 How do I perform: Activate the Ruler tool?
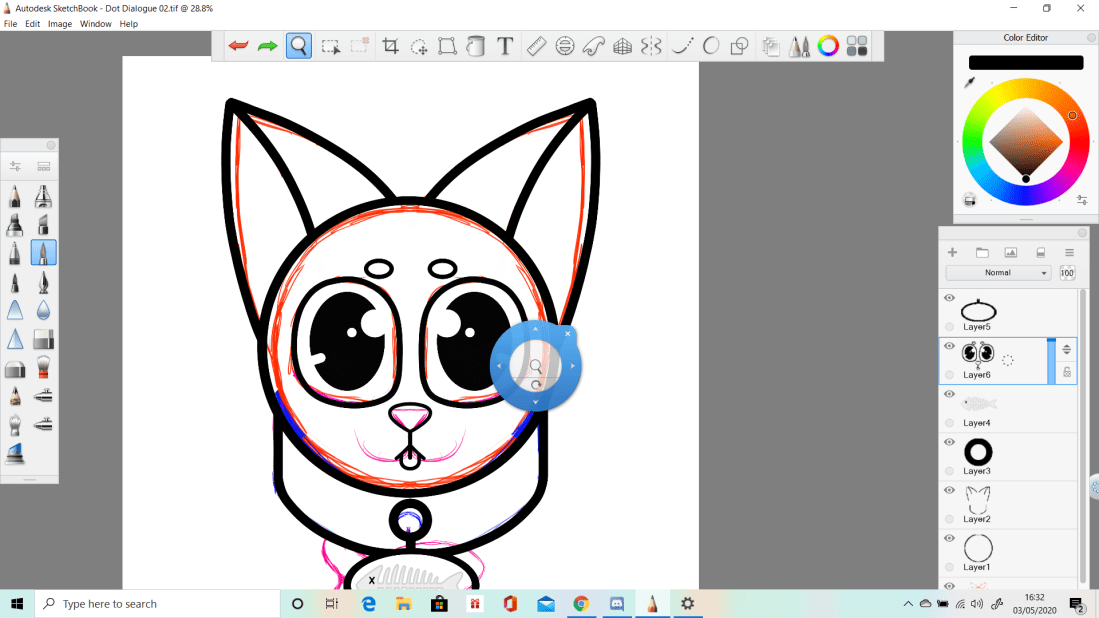(536, 46)
